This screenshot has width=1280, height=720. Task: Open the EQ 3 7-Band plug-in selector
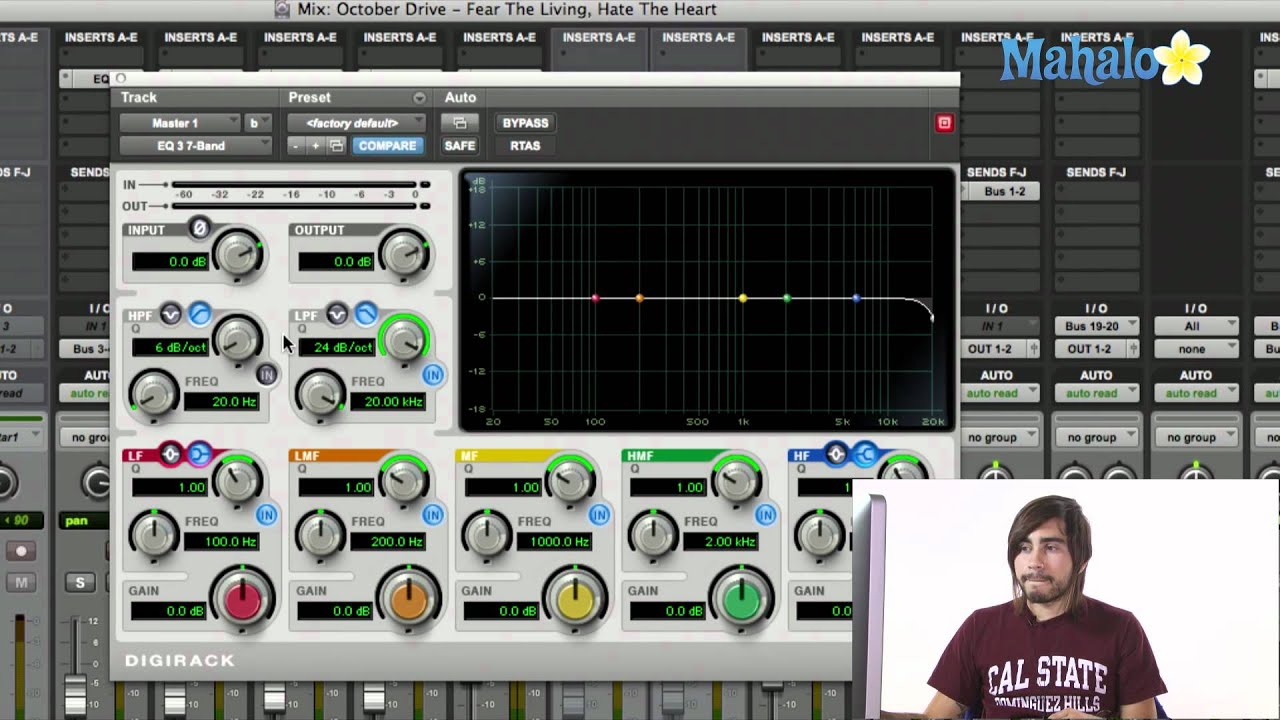pos(195,146)
